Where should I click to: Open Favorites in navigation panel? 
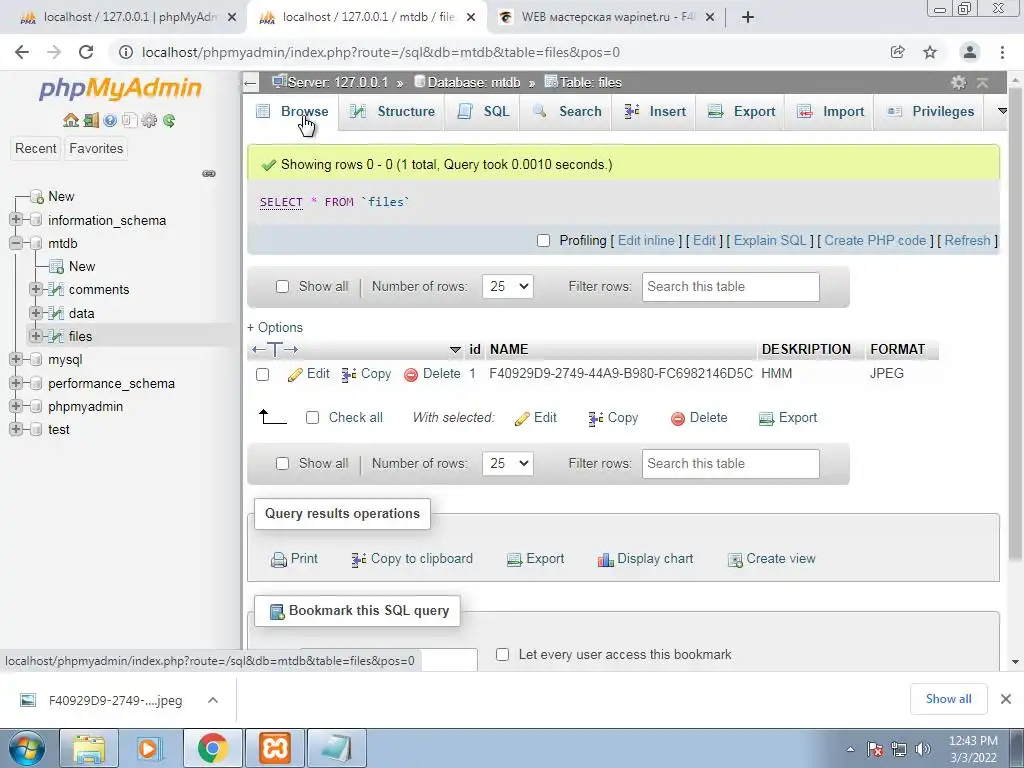[x=96, y=148]
